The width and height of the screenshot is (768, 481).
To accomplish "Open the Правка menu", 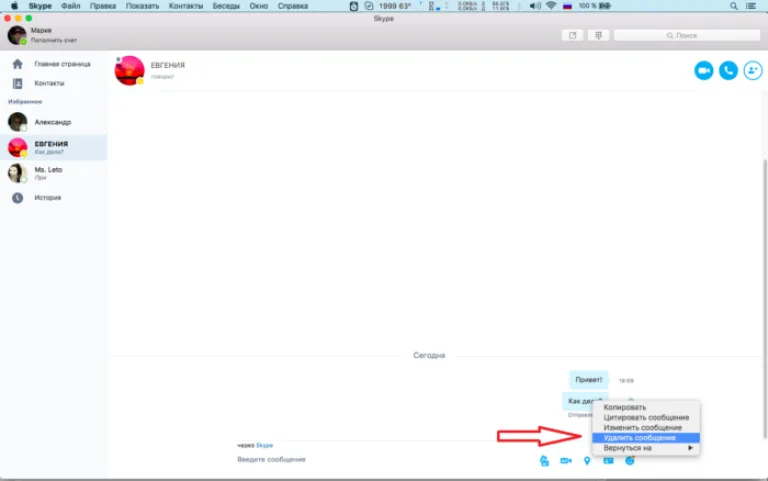I will pyautogui.click(x=103, y=6).
